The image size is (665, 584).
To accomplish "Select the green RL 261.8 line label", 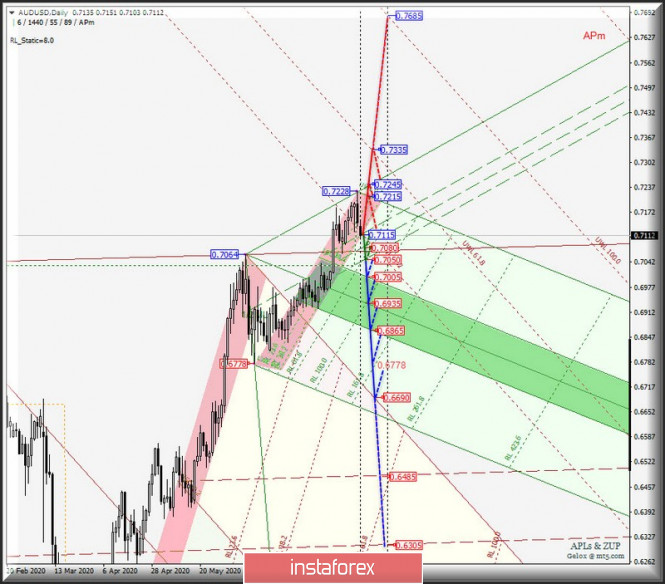I will (x=416, y=408).
